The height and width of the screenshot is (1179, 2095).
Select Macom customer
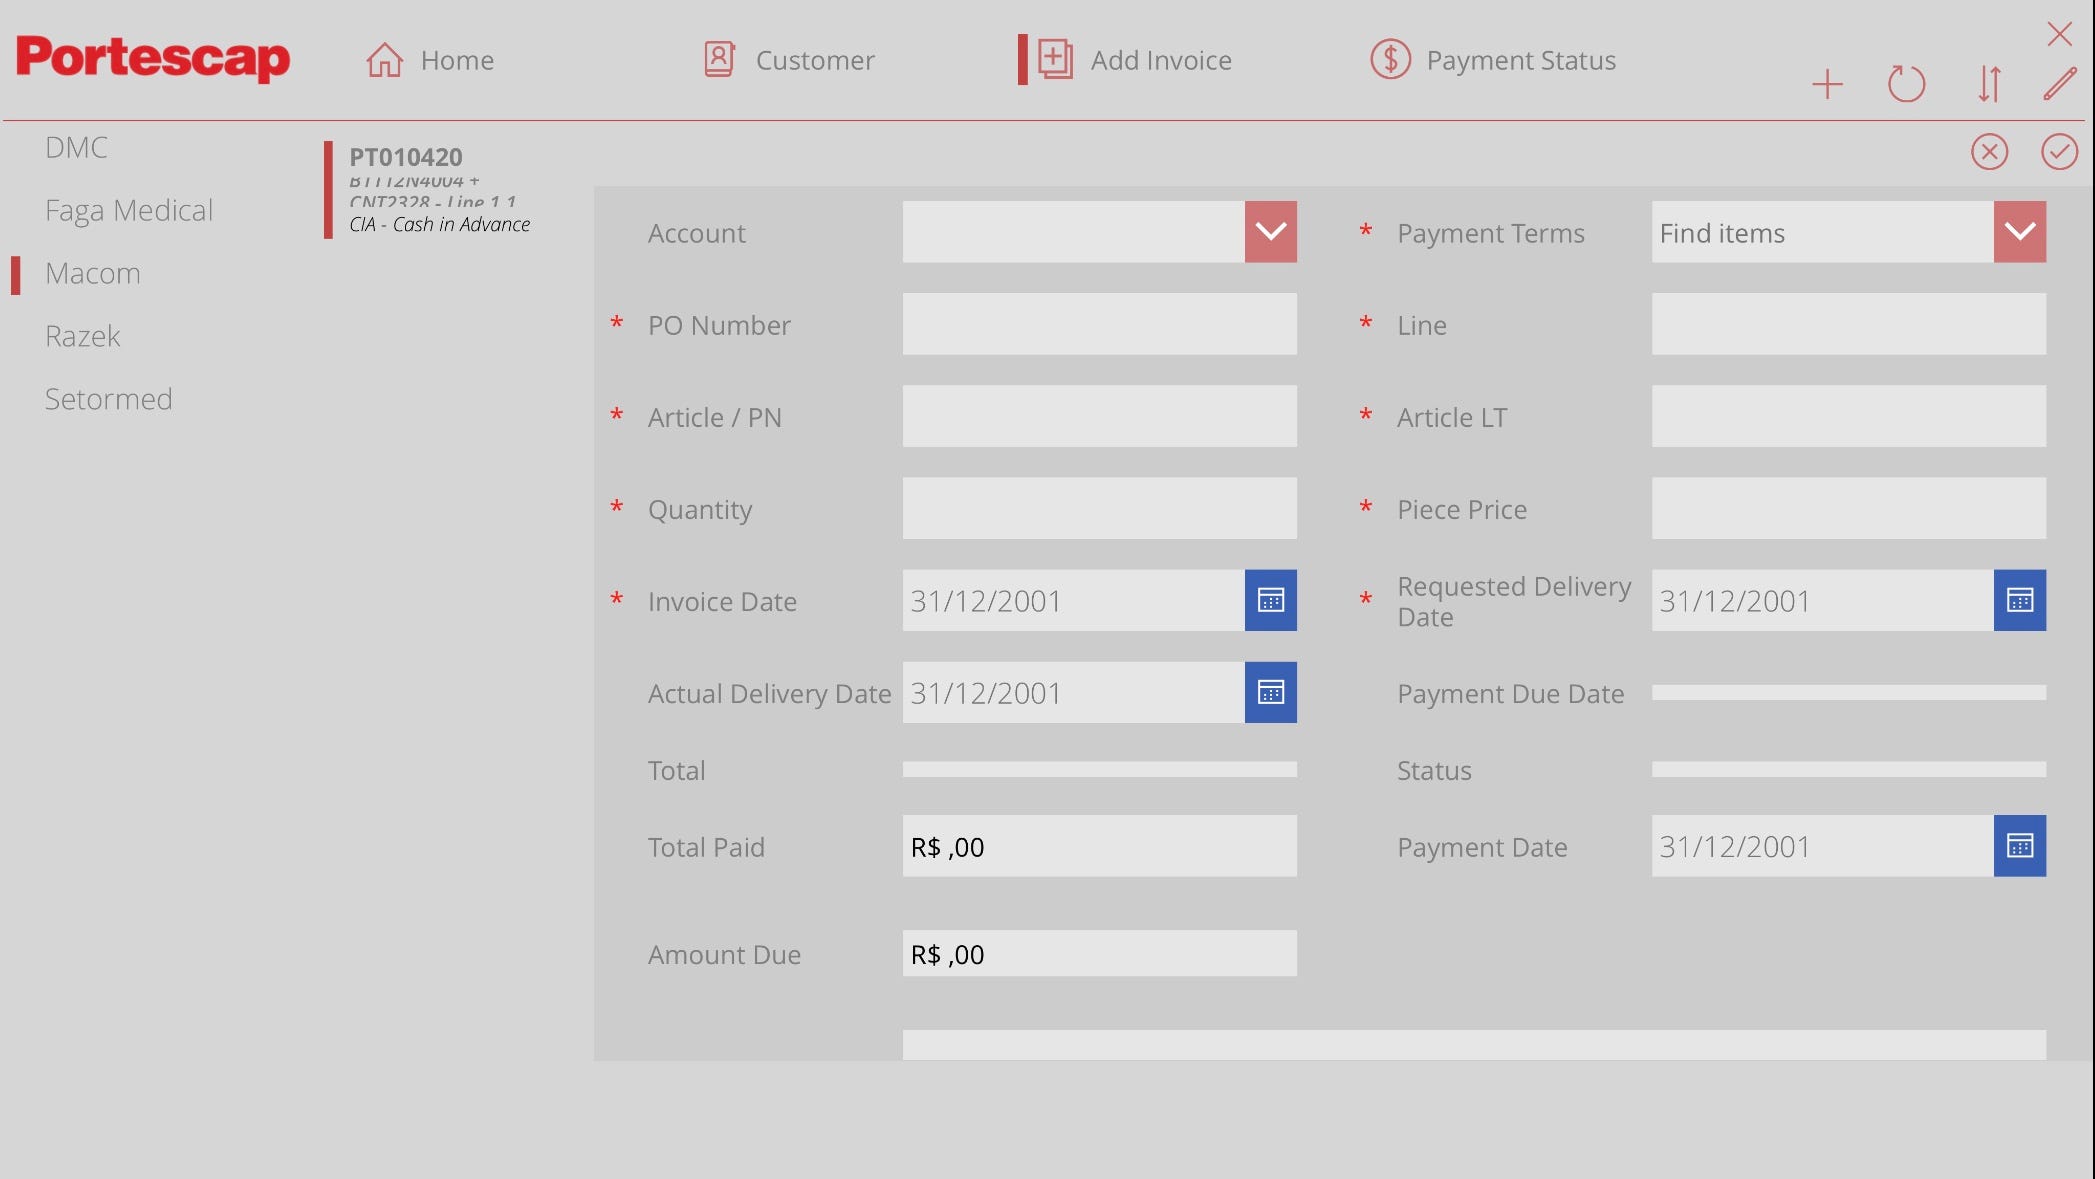coord(93,273)
